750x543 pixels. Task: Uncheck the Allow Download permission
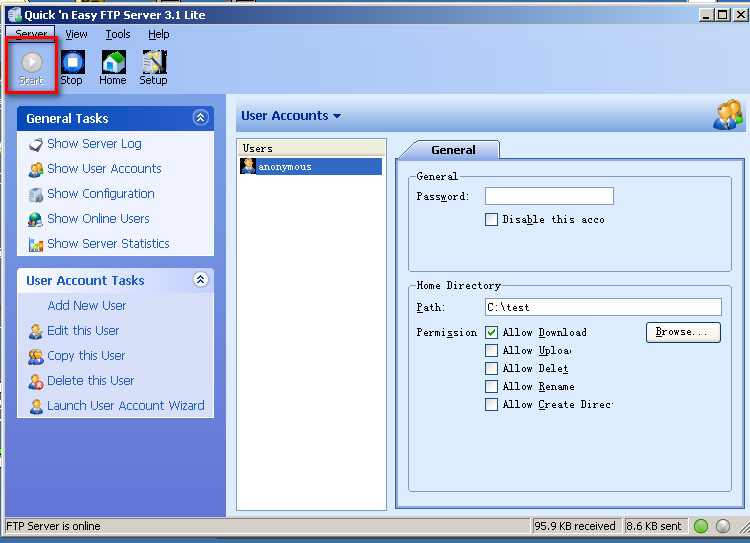pyautogui.click(x=491, y=332)
